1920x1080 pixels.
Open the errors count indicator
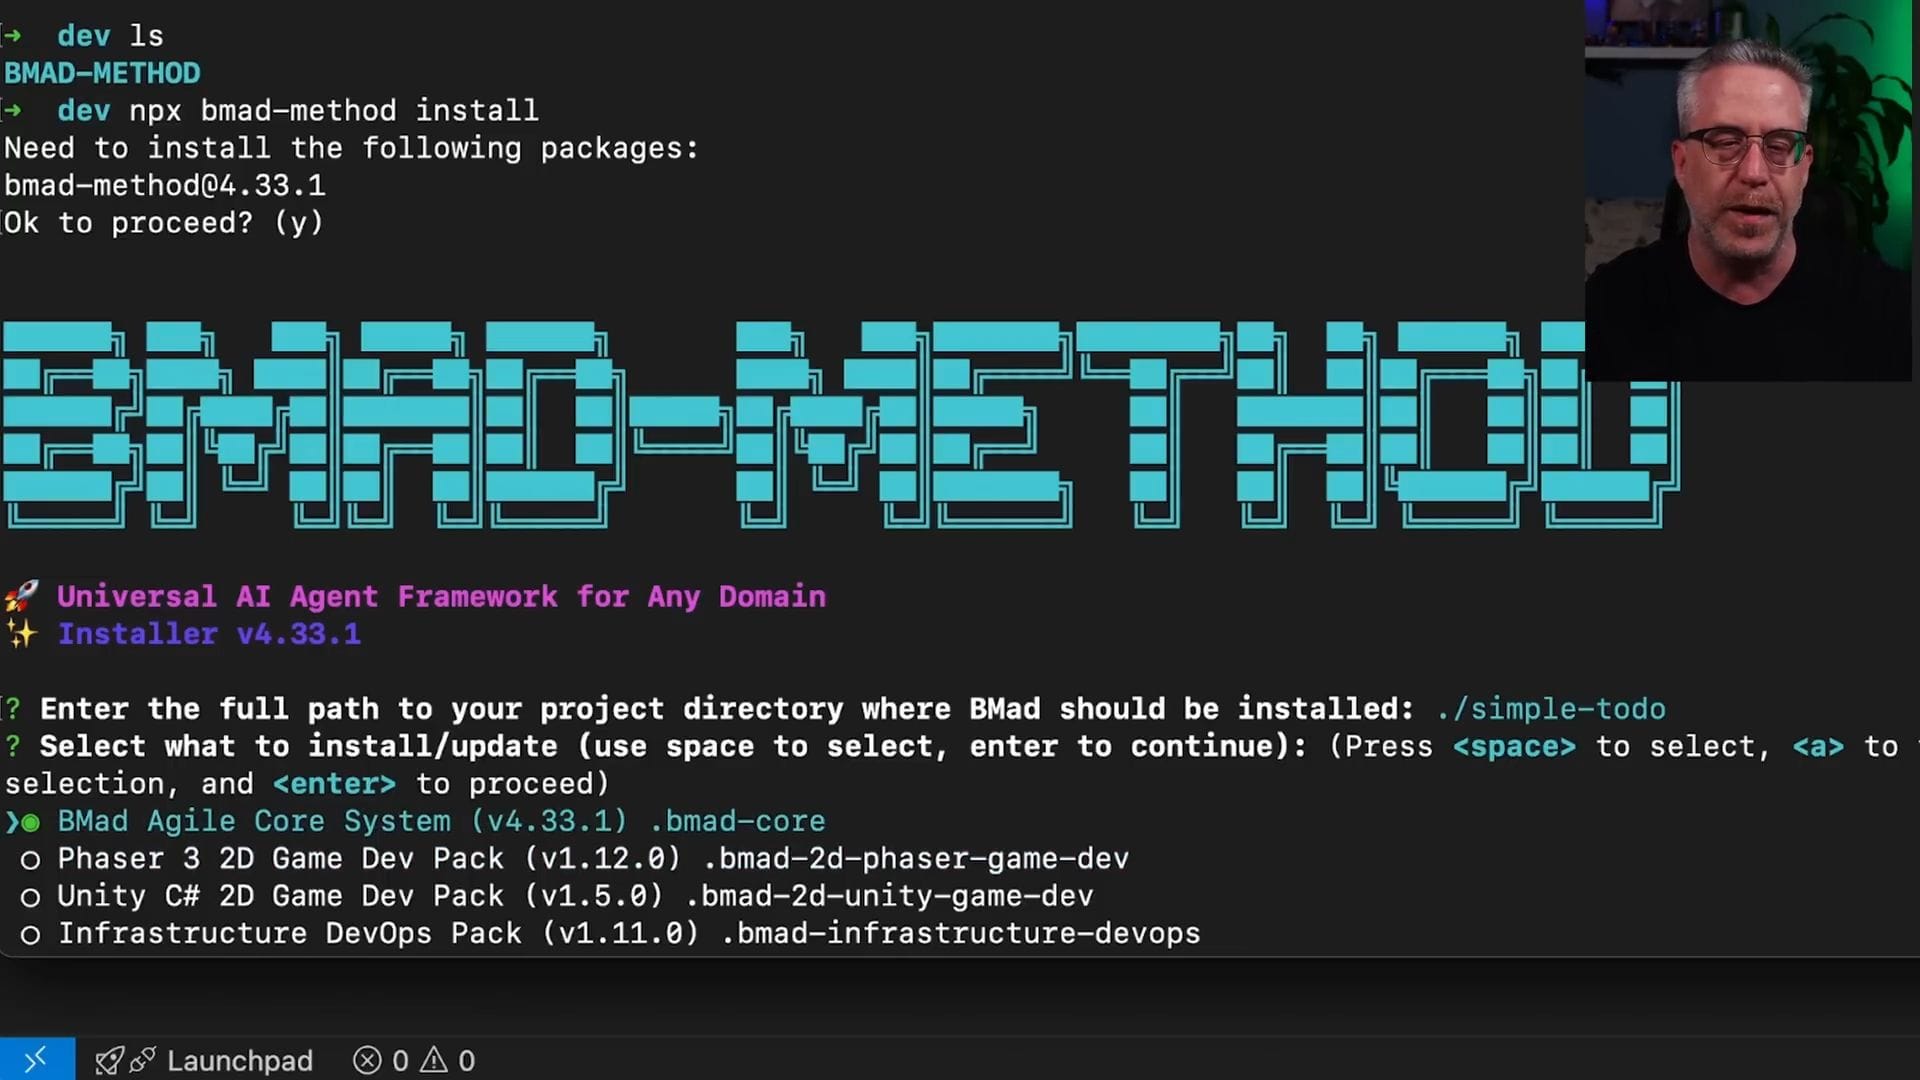(380, 1060)
